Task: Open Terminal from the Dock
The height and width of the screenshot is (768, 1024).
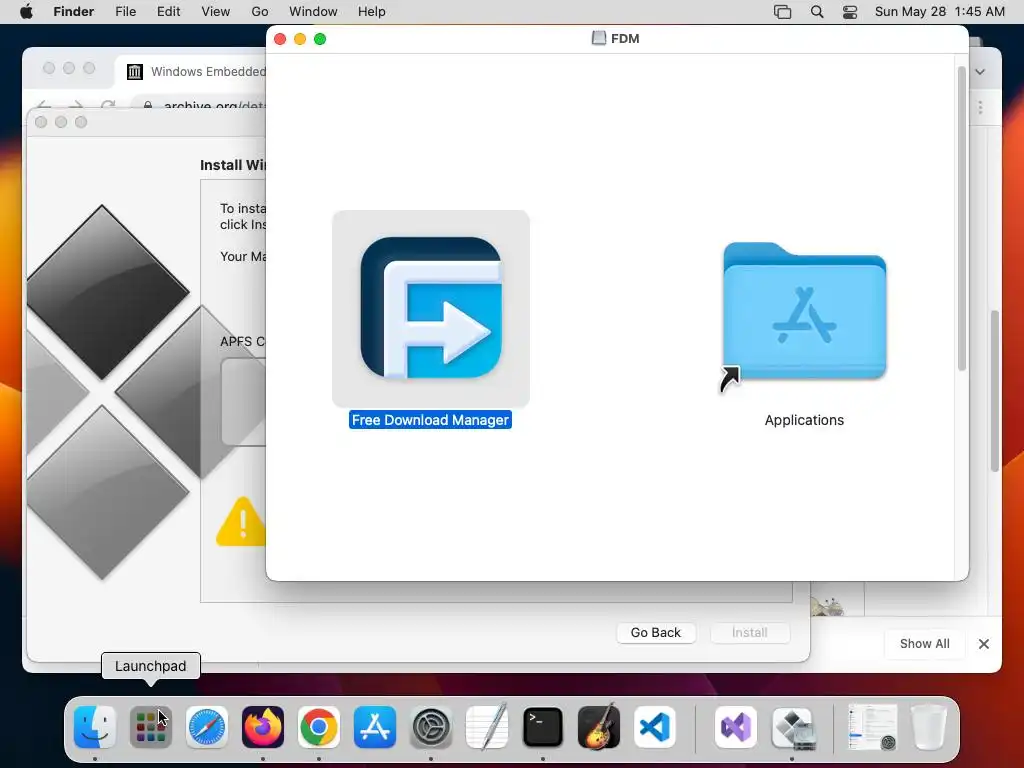Action: [543, 727]
